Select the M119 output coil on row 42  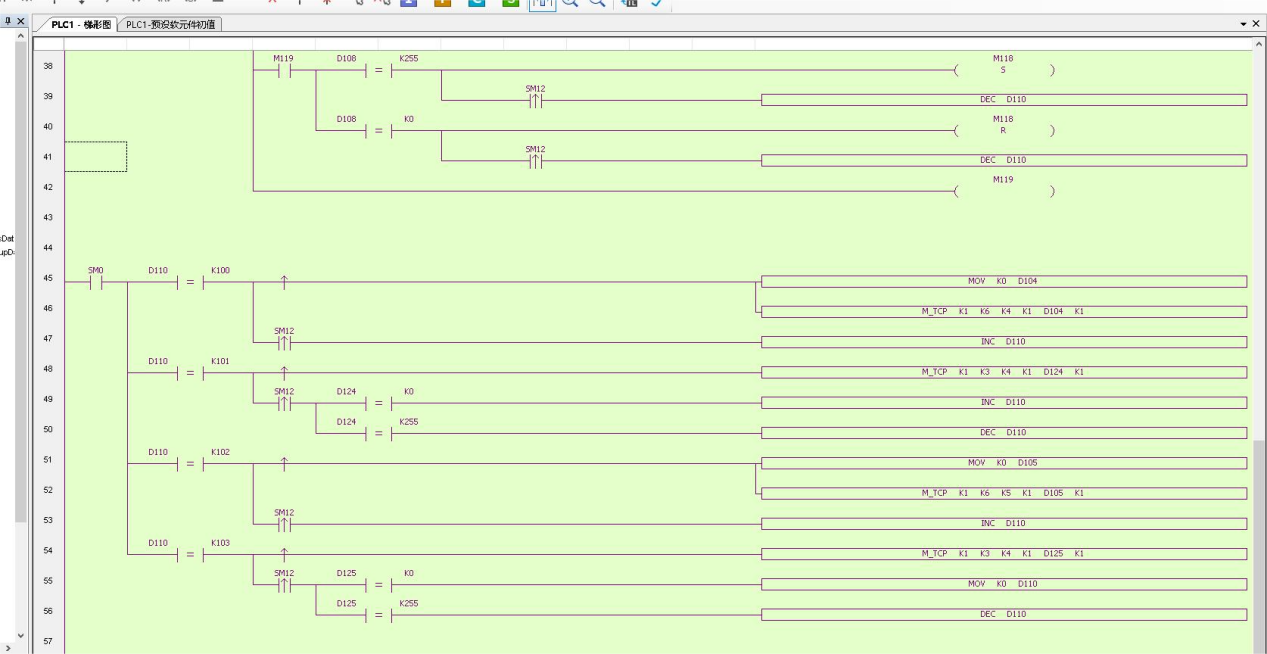[1003, 190]
